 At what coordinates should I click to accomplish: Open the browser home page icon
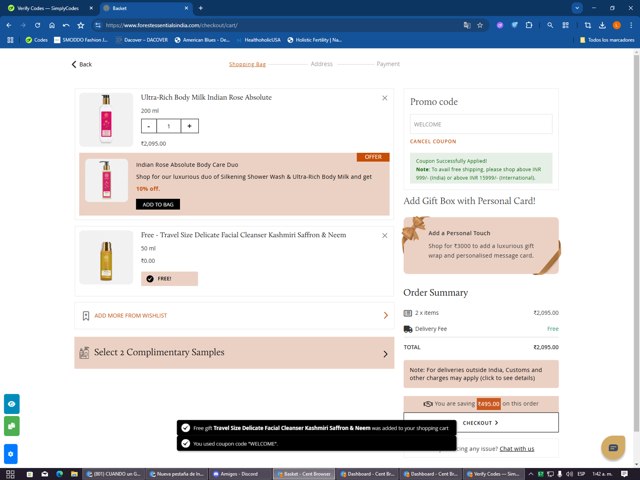coord(52,25)
